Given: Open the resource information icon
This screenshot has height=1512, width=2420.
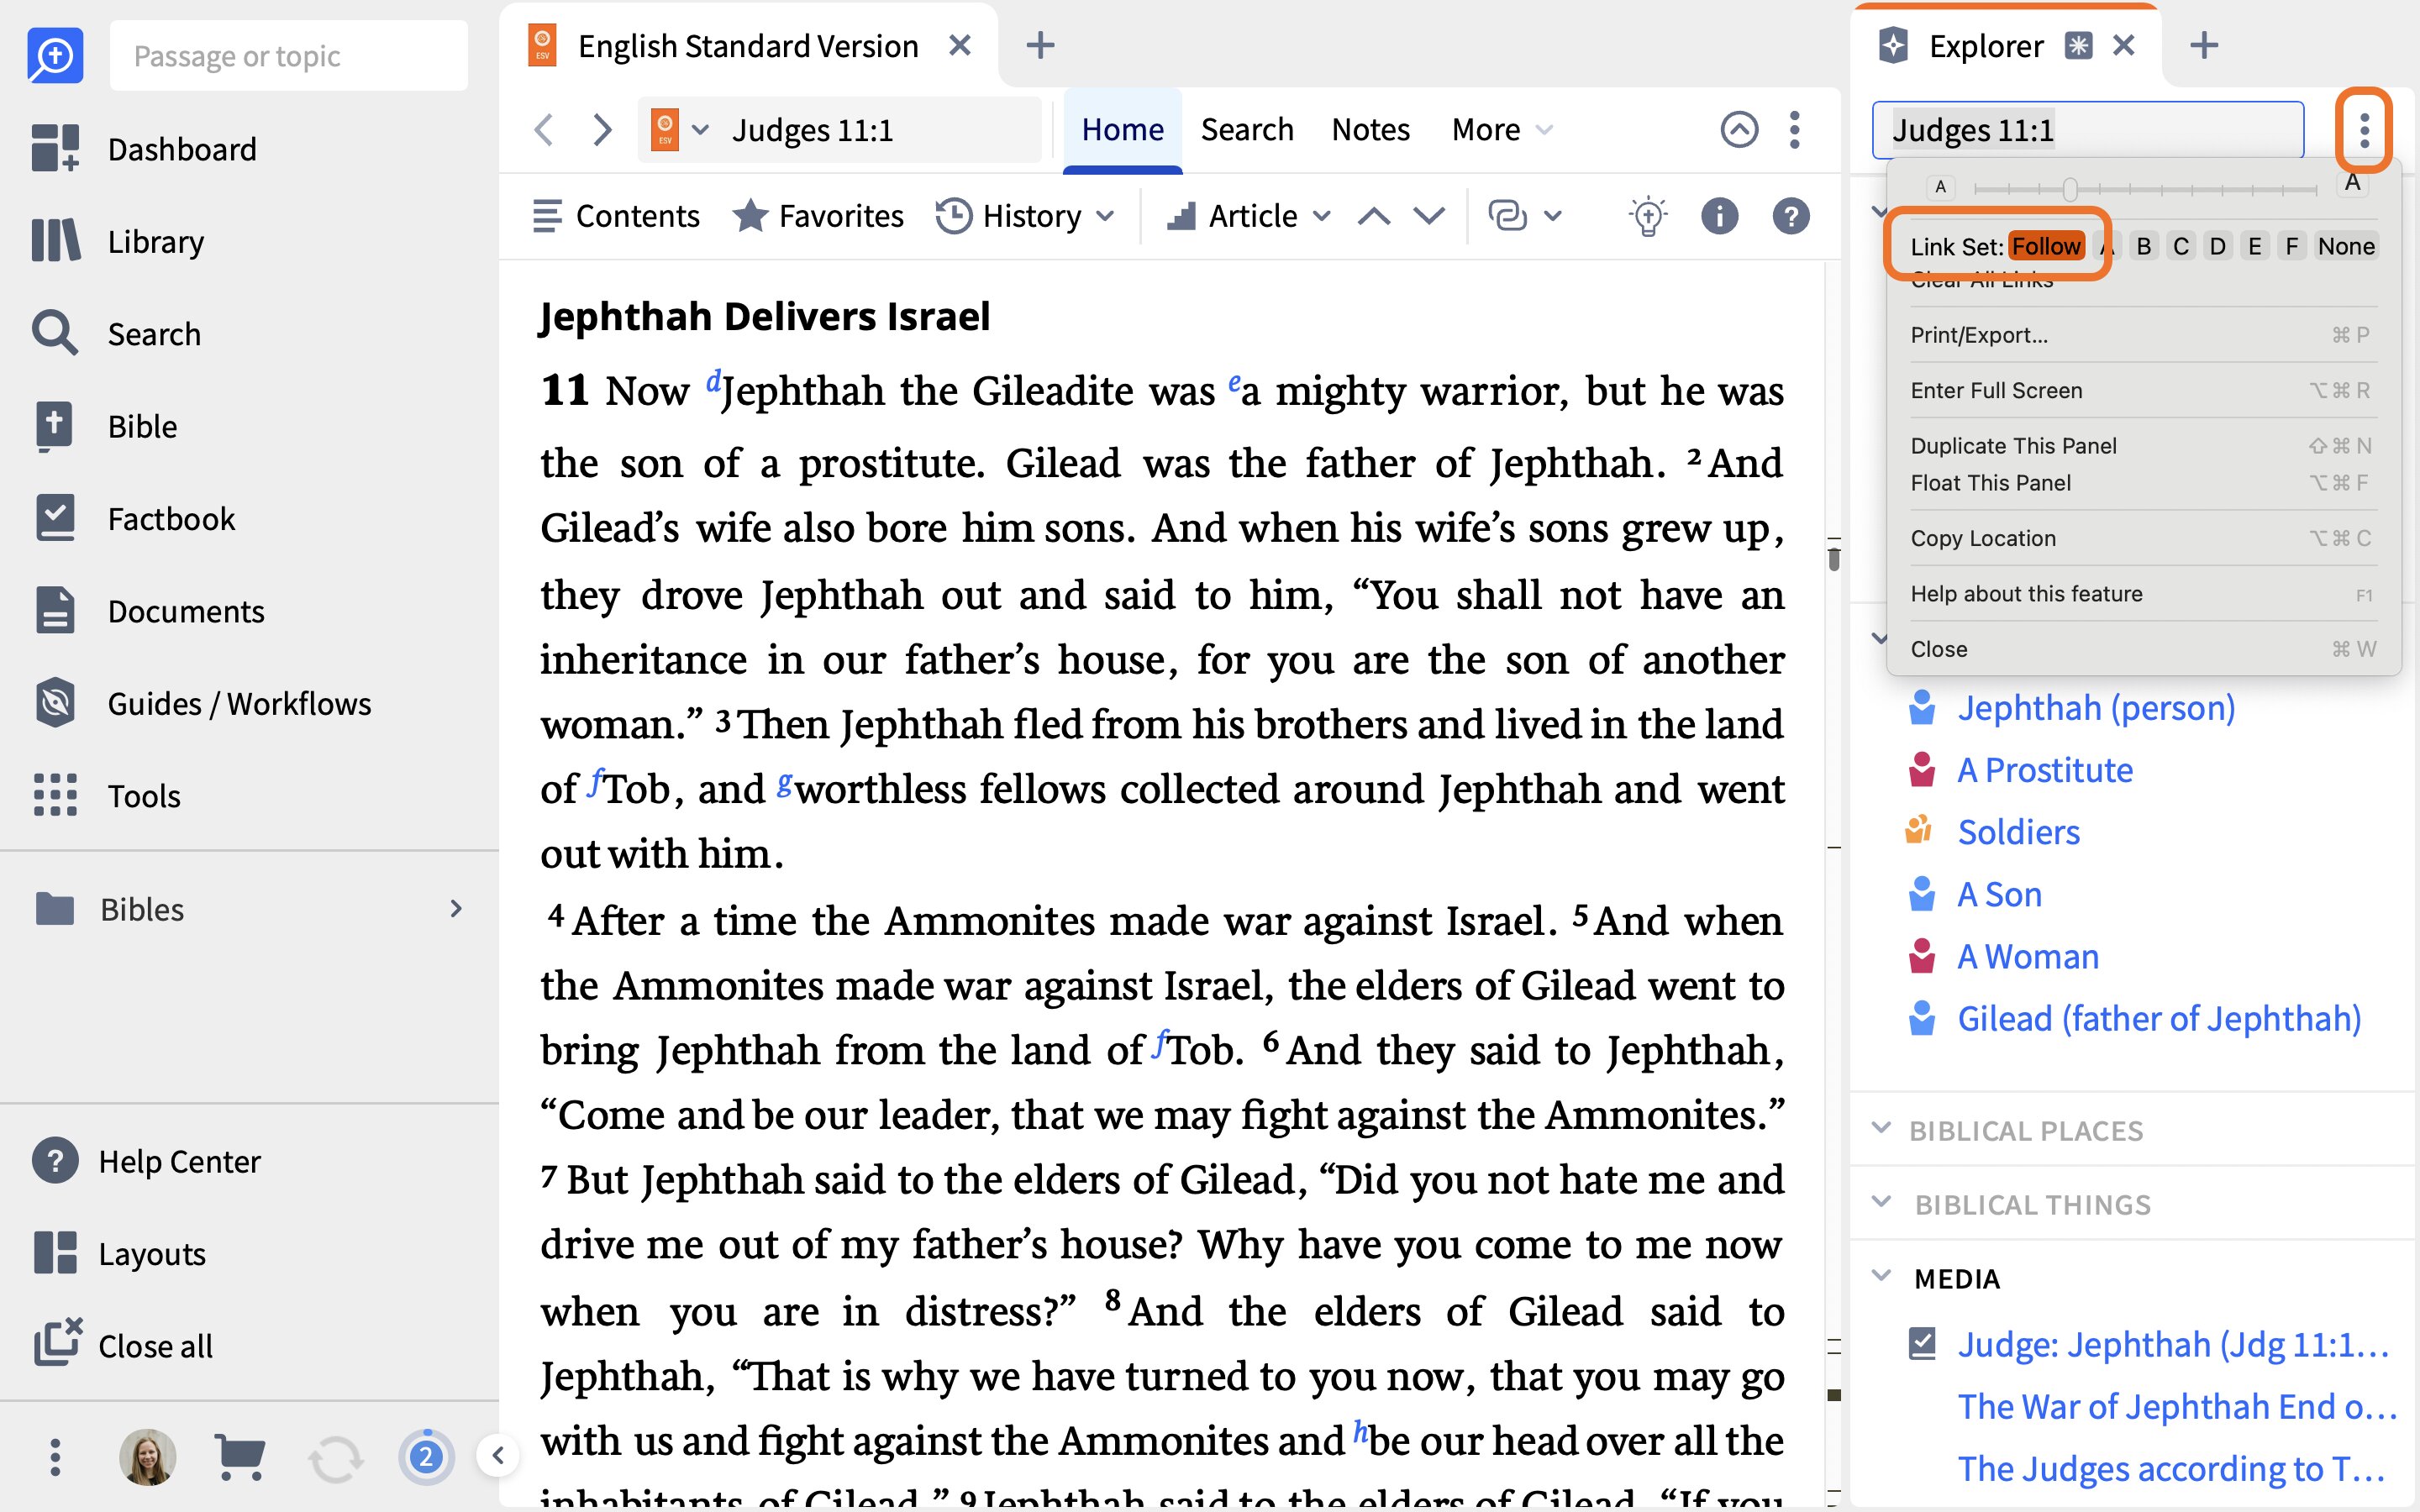Looking at the screenshot, I should [1719, 216].
